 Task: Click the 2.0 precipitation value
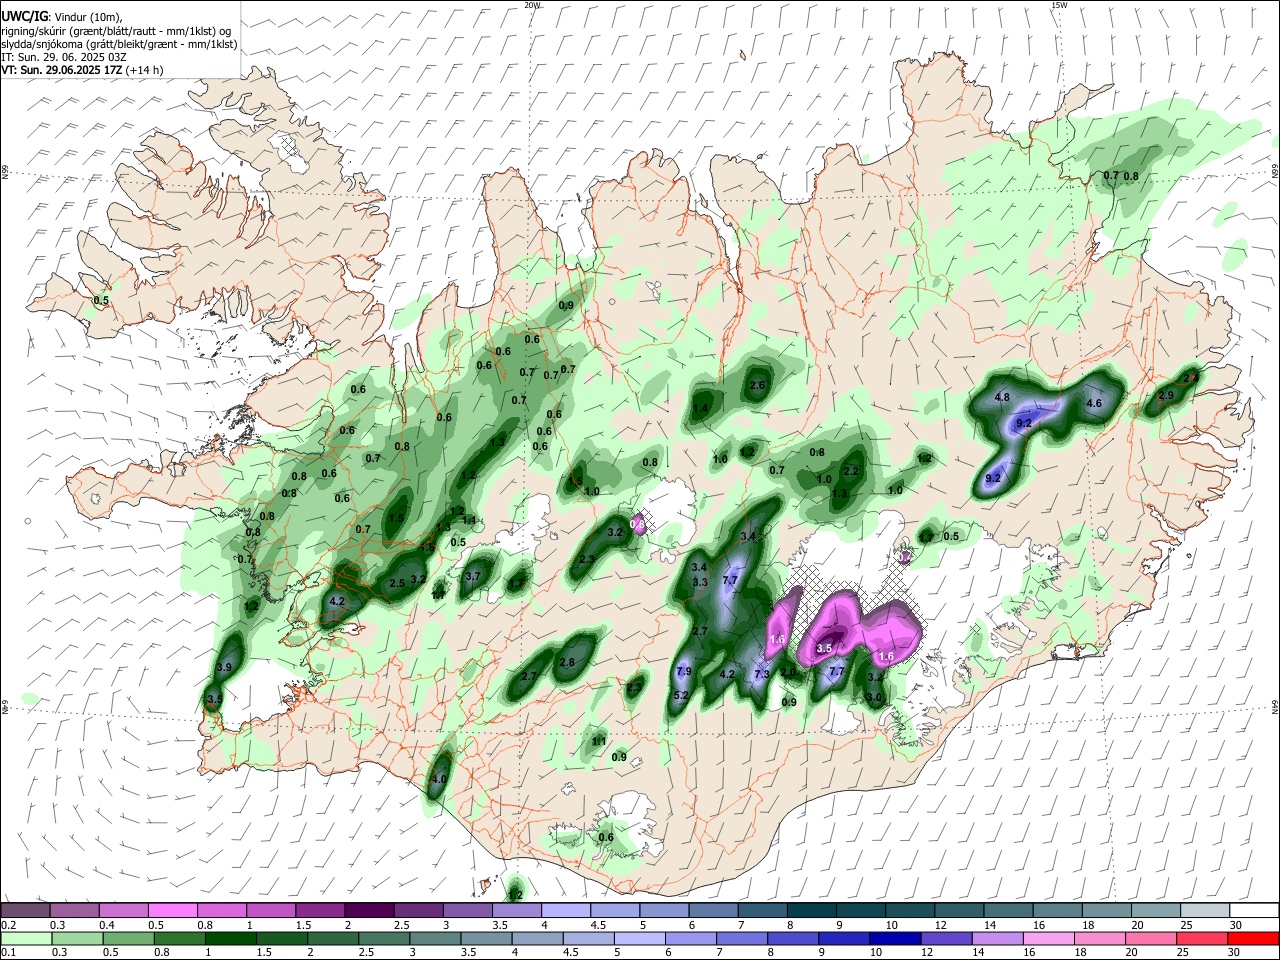pyautogui.click(x=789, y=673)
